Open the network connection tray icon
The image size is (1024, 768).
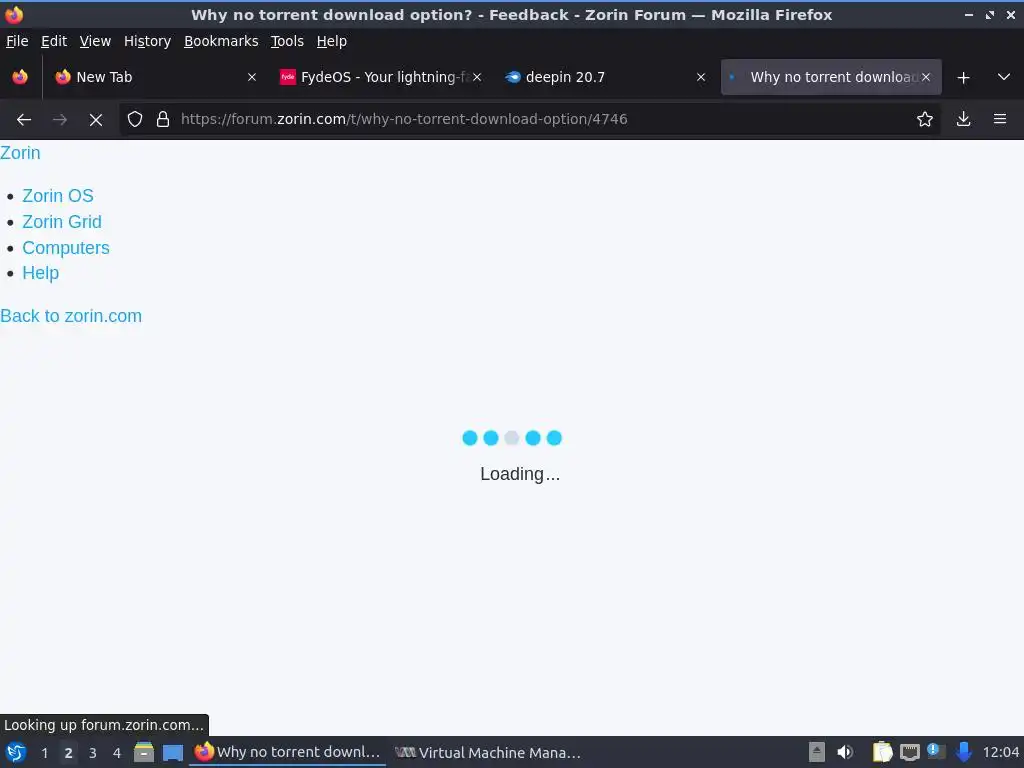tap(909, 752)
